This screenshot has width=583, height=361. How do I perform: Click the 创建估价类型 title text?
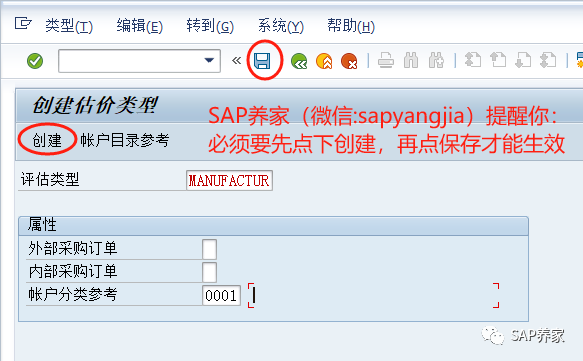[95, 105]
